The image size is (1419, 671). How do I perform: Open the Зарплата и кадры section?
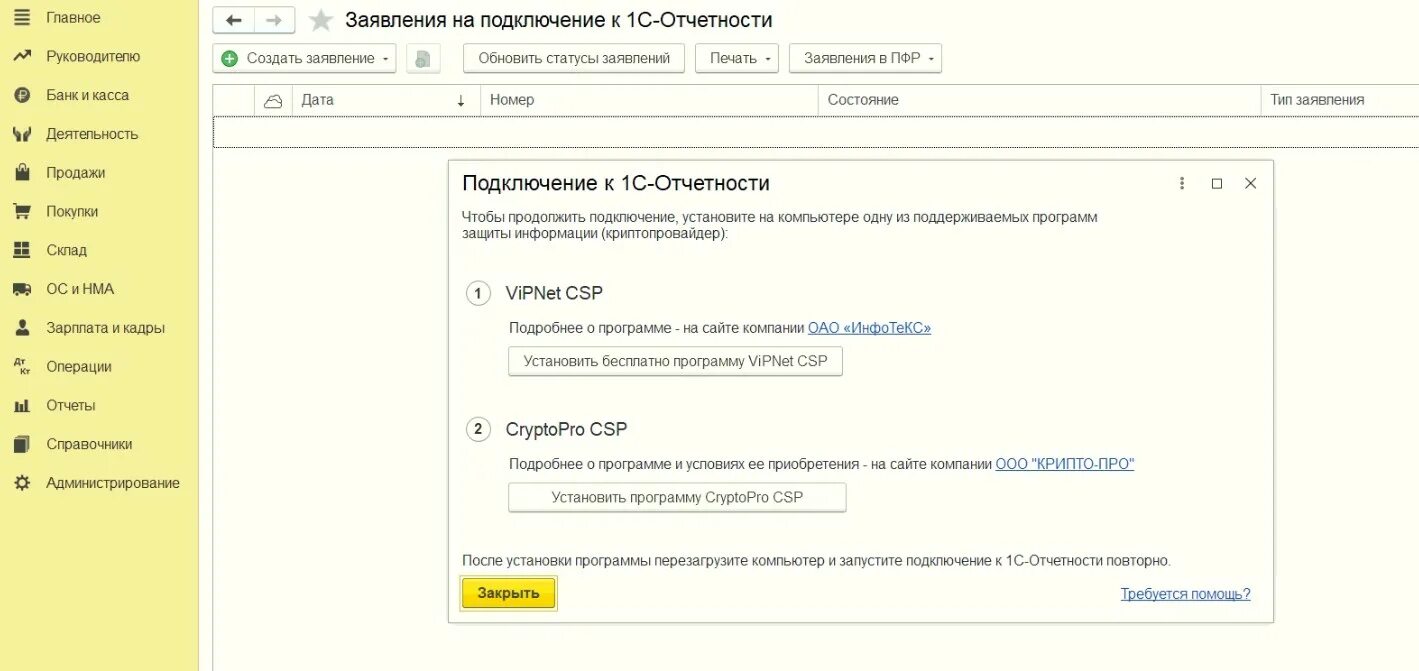[x=105, y=328]
